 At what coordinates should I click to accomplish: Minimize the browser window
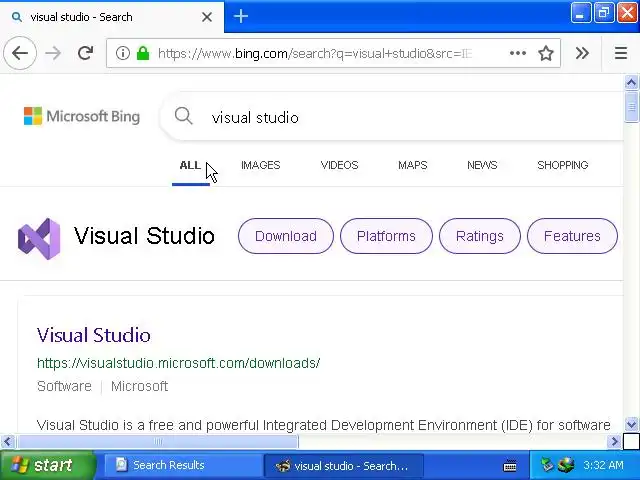tap(580, 13)
